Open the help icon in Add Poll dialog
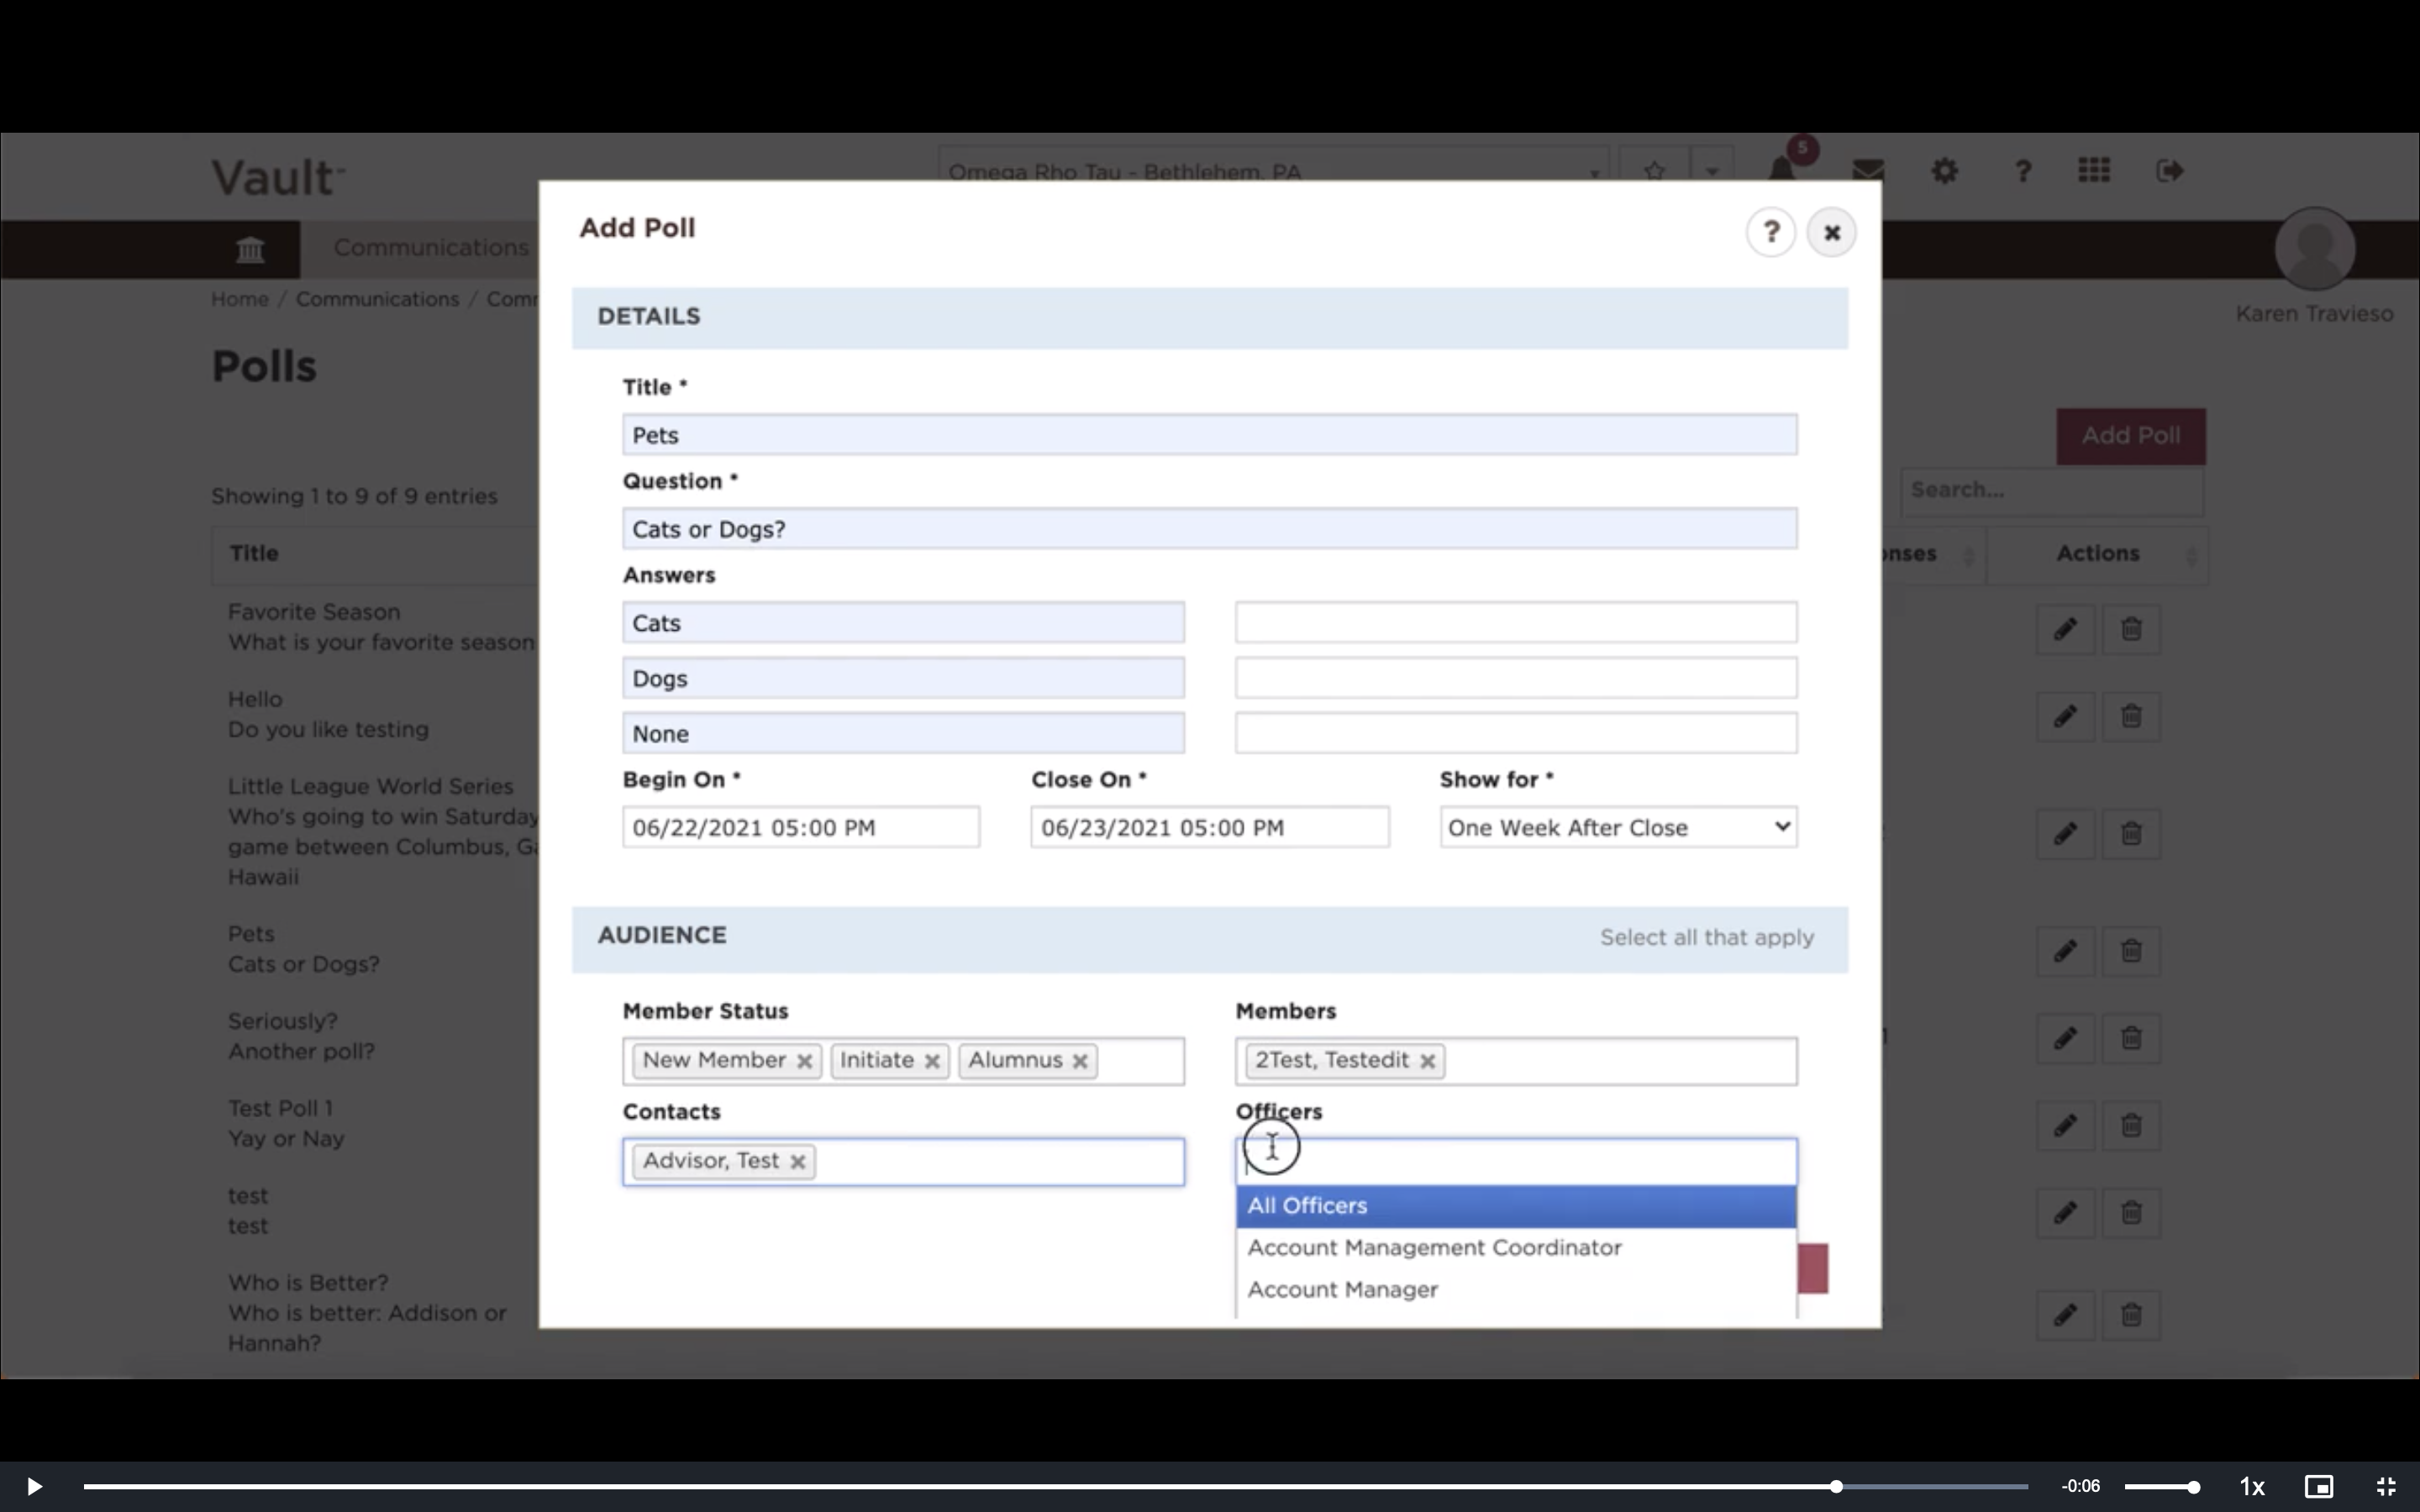 [x=1770, y=232]
